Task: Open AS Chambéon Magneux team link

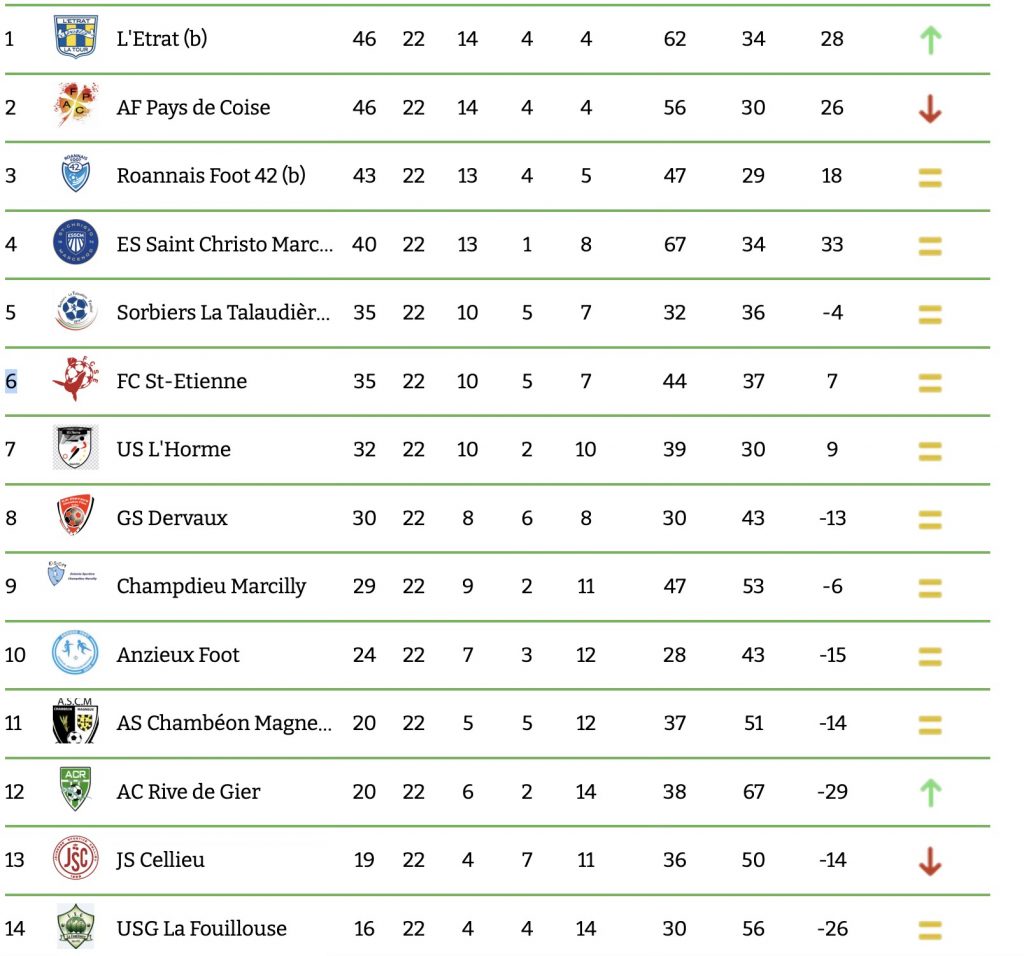Action: coord(224,724)
